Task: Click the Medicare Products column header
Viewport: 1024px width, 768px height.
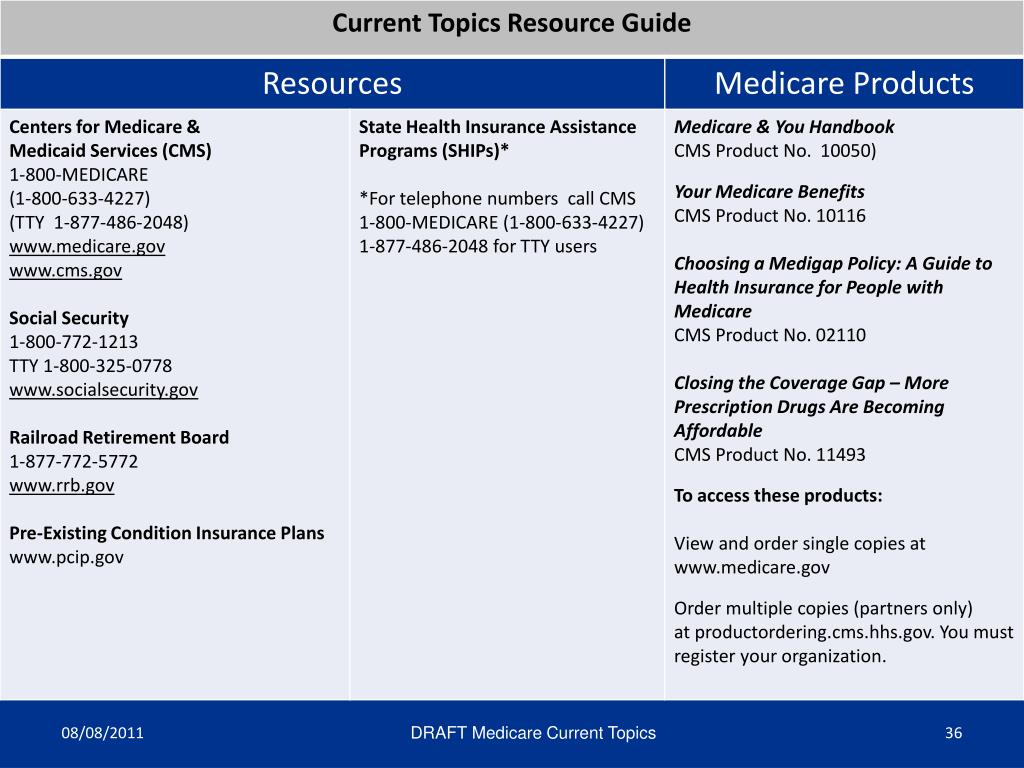Action: (x=844, y=84)
